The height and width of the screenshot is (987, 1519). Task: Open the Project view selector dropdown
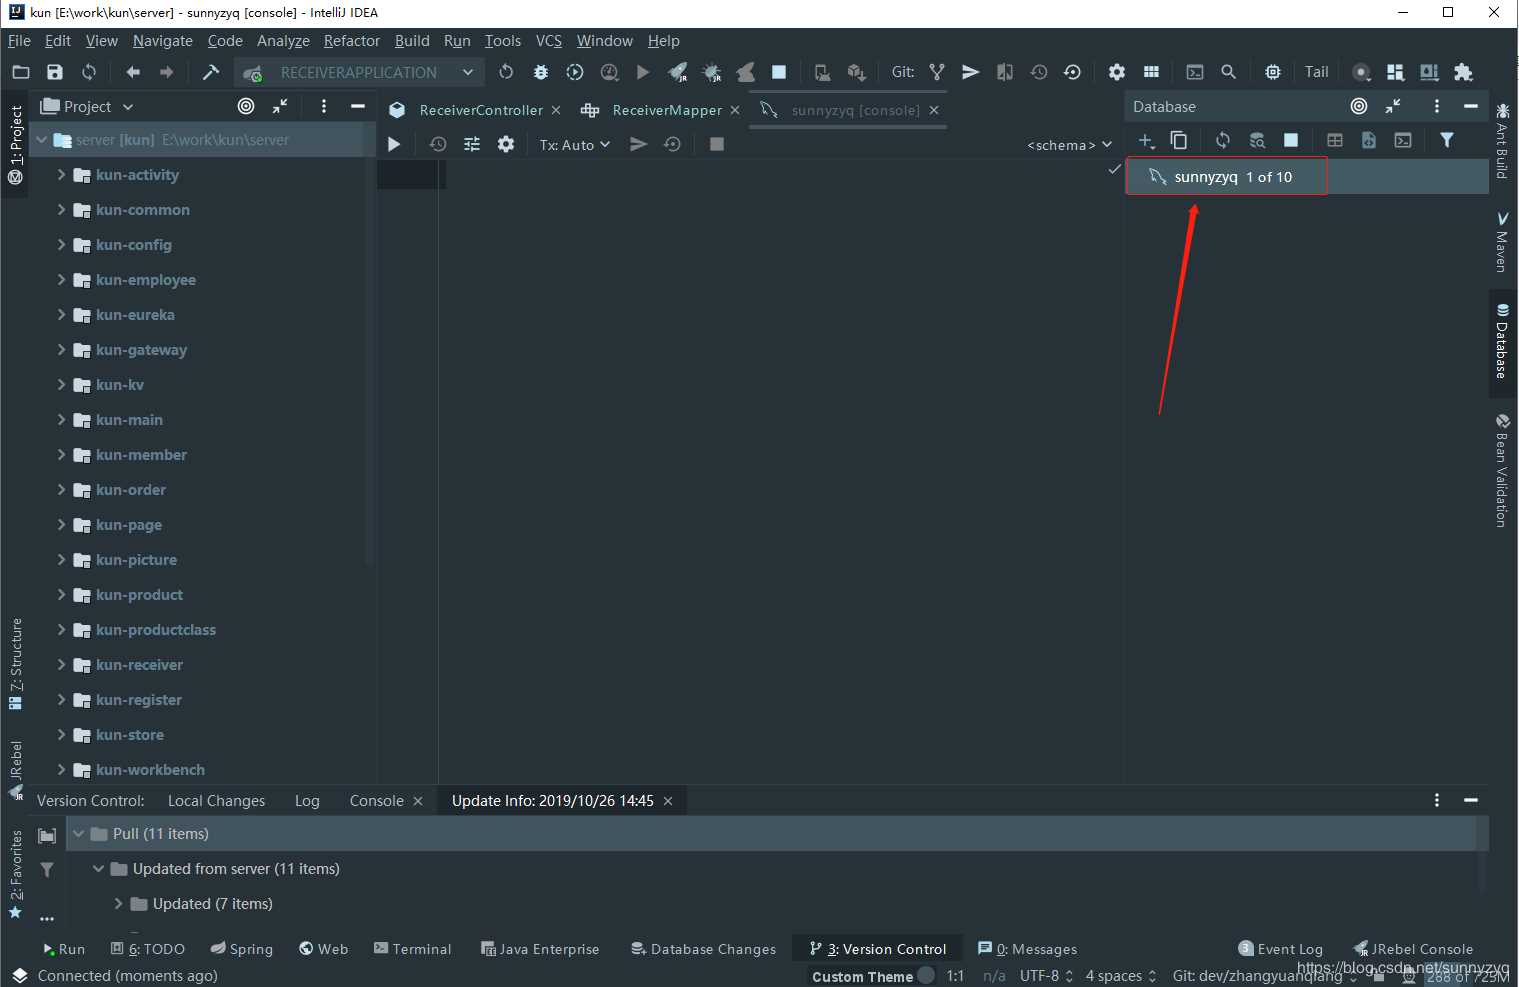pos(87,107)
